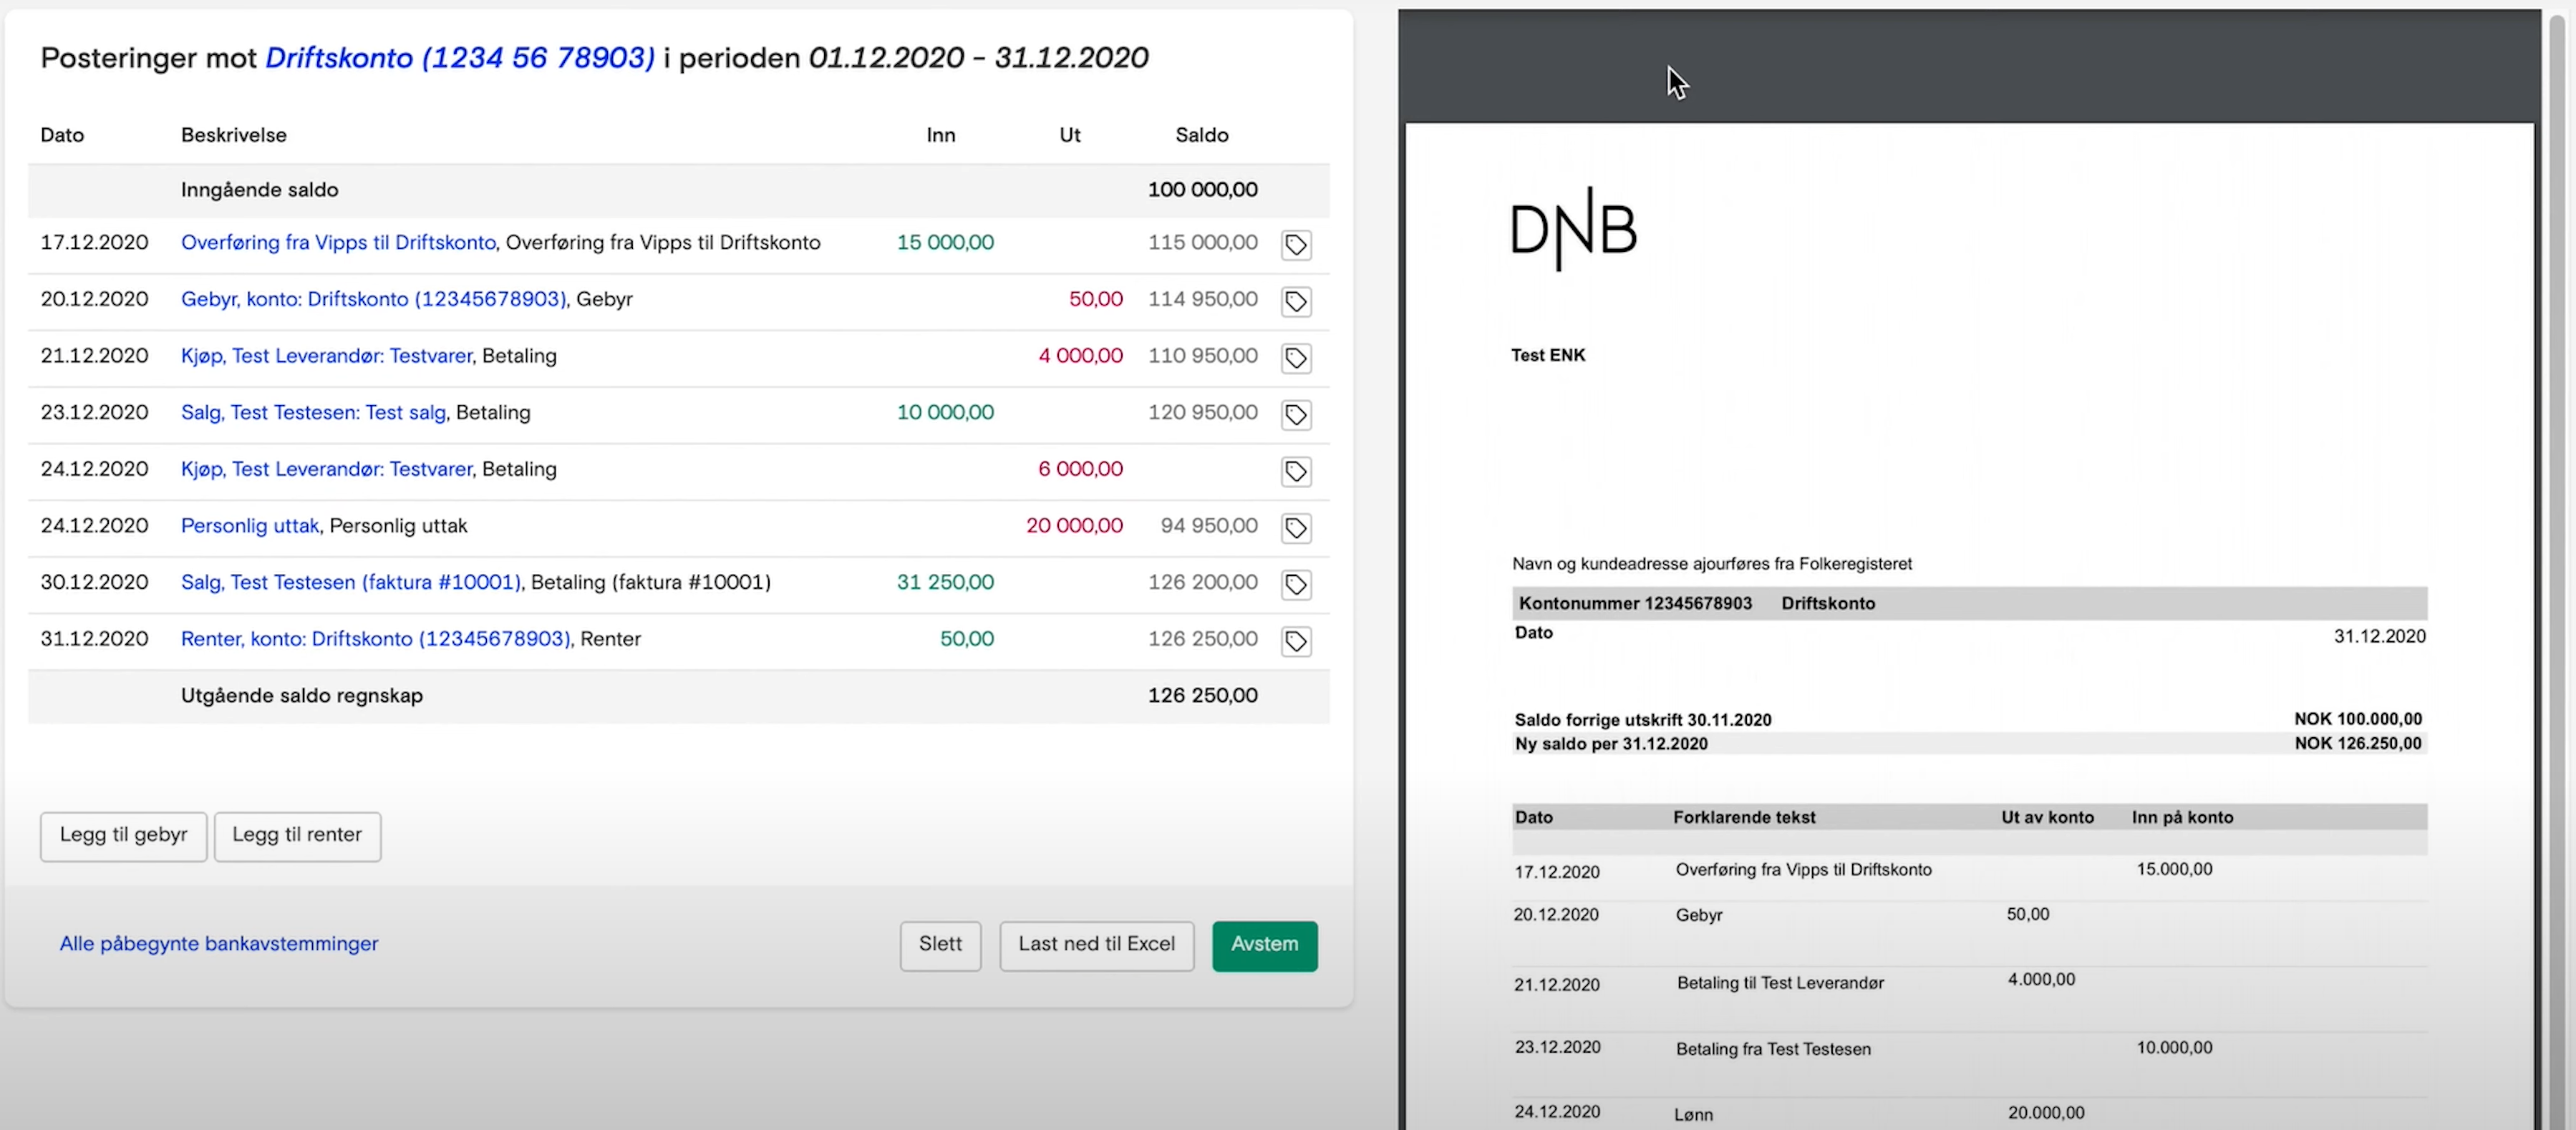Click NOK 126.250,00 new balance in statement
Screen dimensions: 2576x1130
(2357, 743)
